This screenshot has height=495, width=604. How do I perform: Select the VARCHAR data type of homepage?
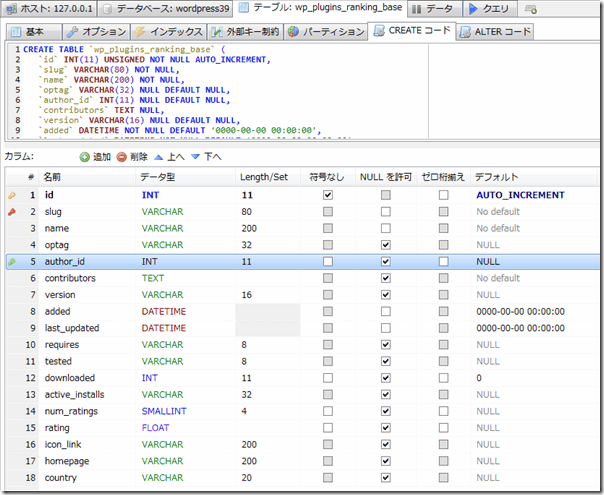point(162,461)
